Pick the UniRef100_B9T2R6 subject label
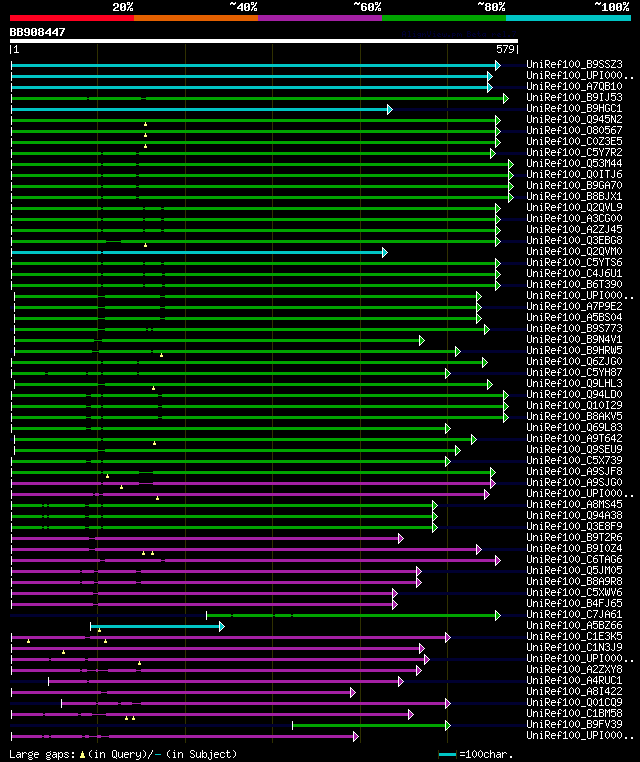The width and height of the screenshot is (640, 762). point(574,537)
